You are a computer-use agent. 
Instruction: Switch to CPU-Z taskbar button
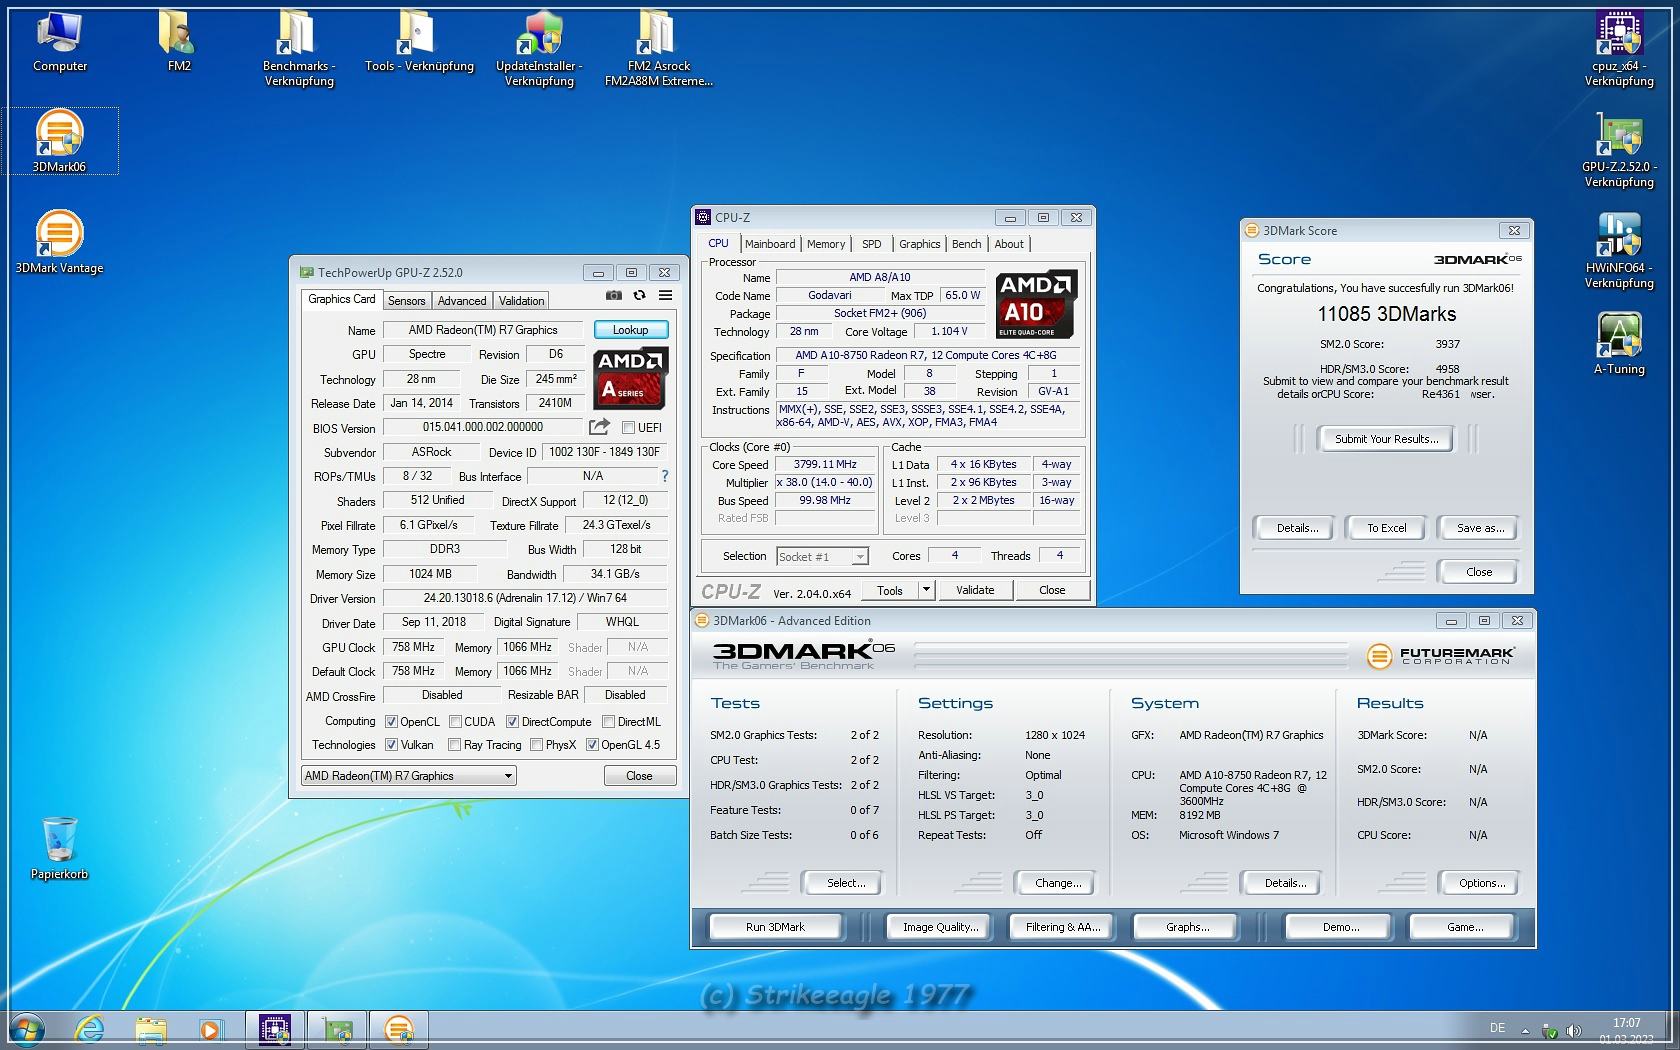pyautogui.click(x=275, y=1029)
